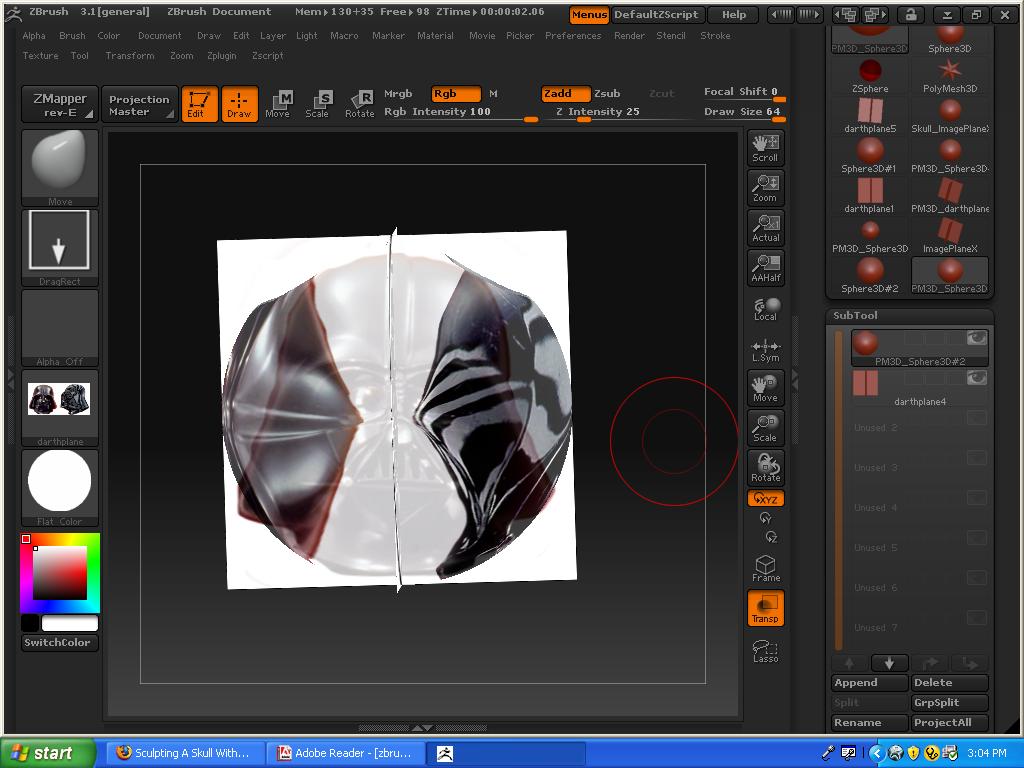The height and width of the screenshot is (768, 1024).
Task: Click the Frame mesh icon
Action: [765, 569]
